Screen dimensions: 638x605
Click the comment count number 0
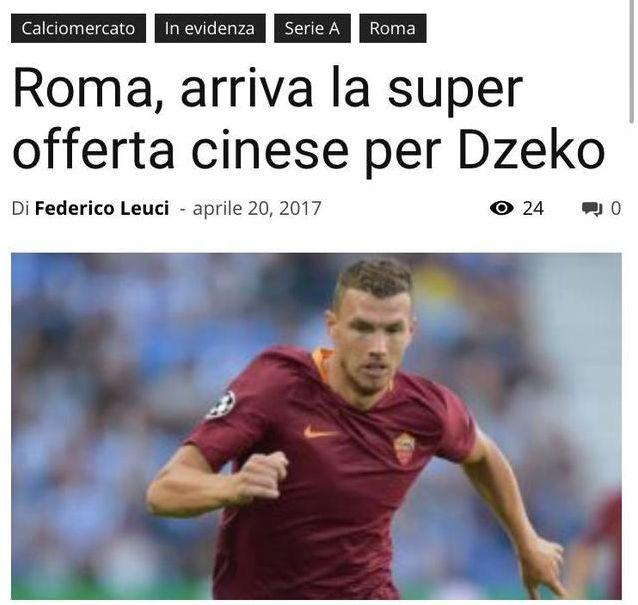coord(616,208)
